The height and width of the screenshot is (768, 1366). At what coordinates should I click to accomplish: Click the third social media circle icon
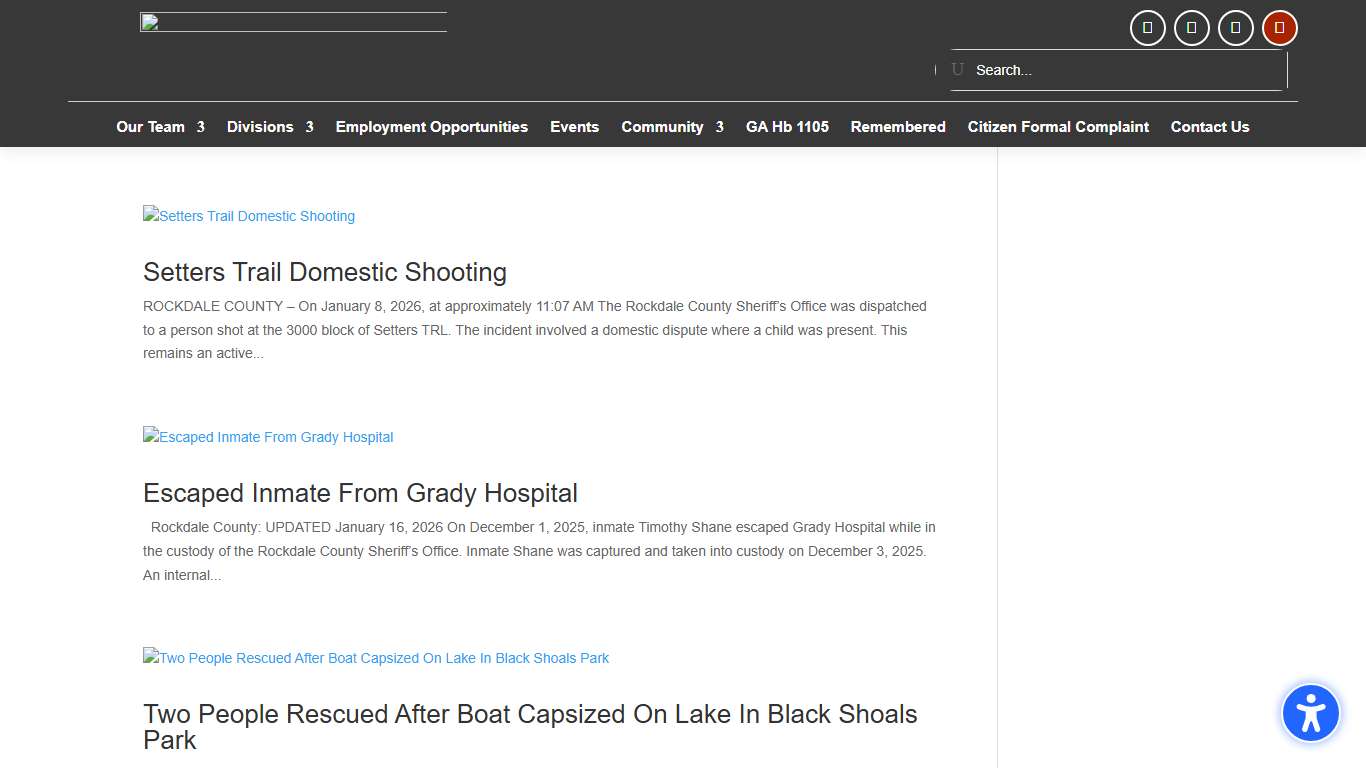1235,28
